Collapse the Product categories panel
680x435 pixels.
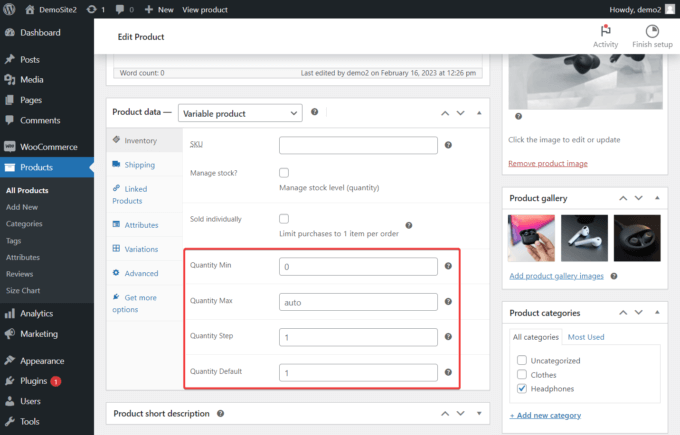(657, 312)
